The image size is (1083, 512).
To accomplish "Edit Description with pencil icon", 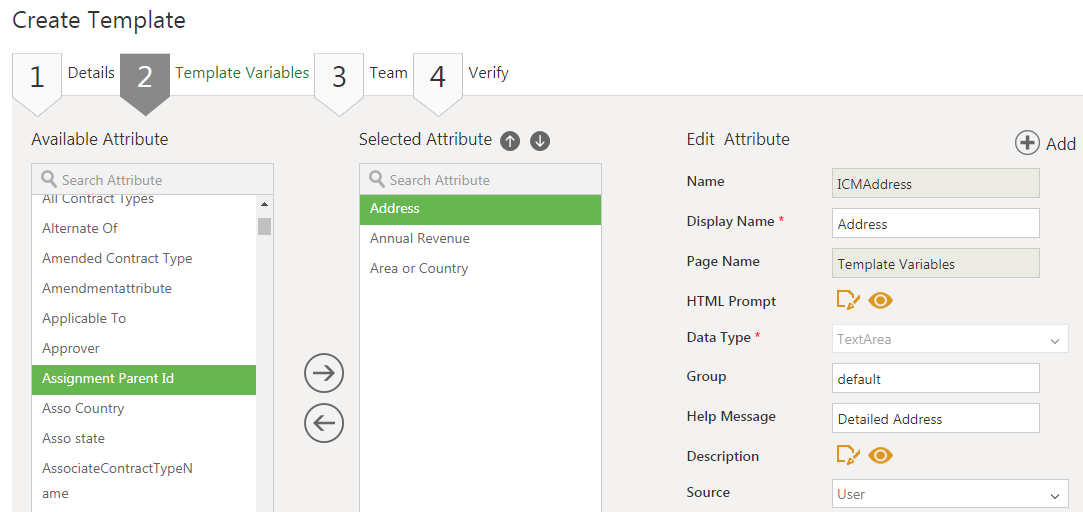I will coord(847,455).
